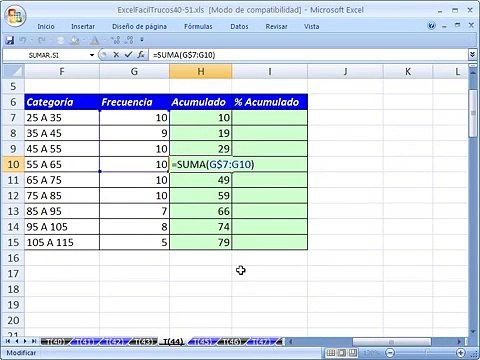Go to first sheet with tab navigation arrow
Viewport: 480px width, 360px height.
[x=8, y=341]
